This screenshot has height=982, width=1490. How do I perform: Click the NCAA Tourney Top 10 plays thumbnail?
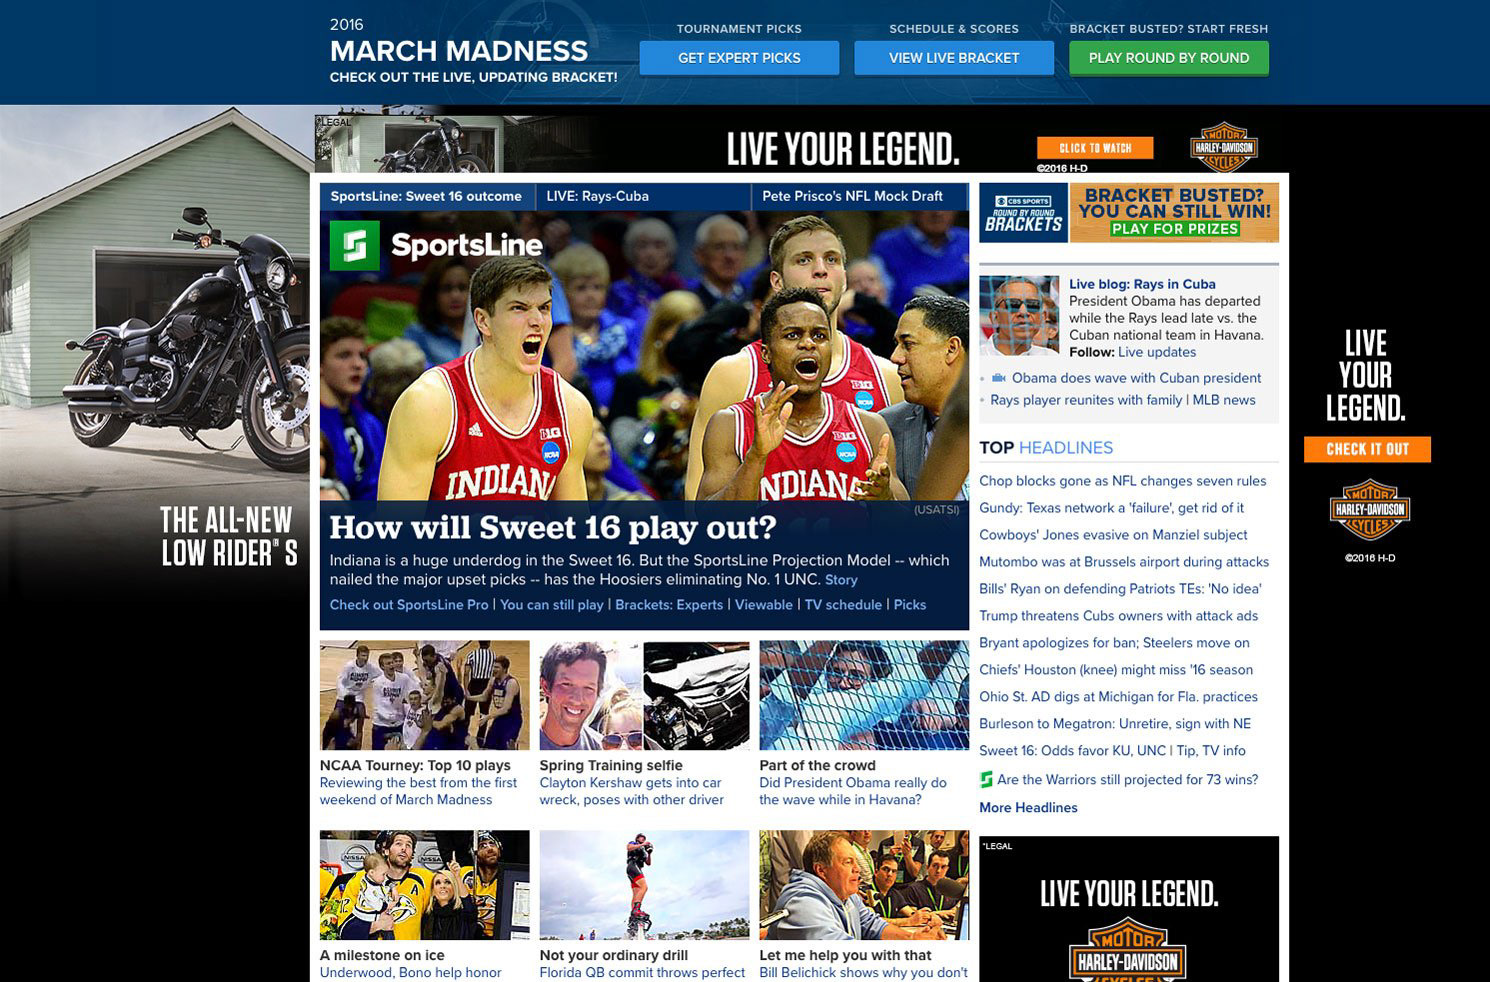click(x=424, y=695)
